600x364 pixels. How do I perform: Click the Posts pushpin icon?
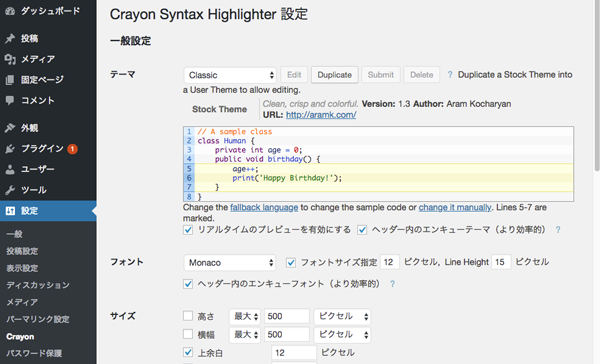[10, 38]
